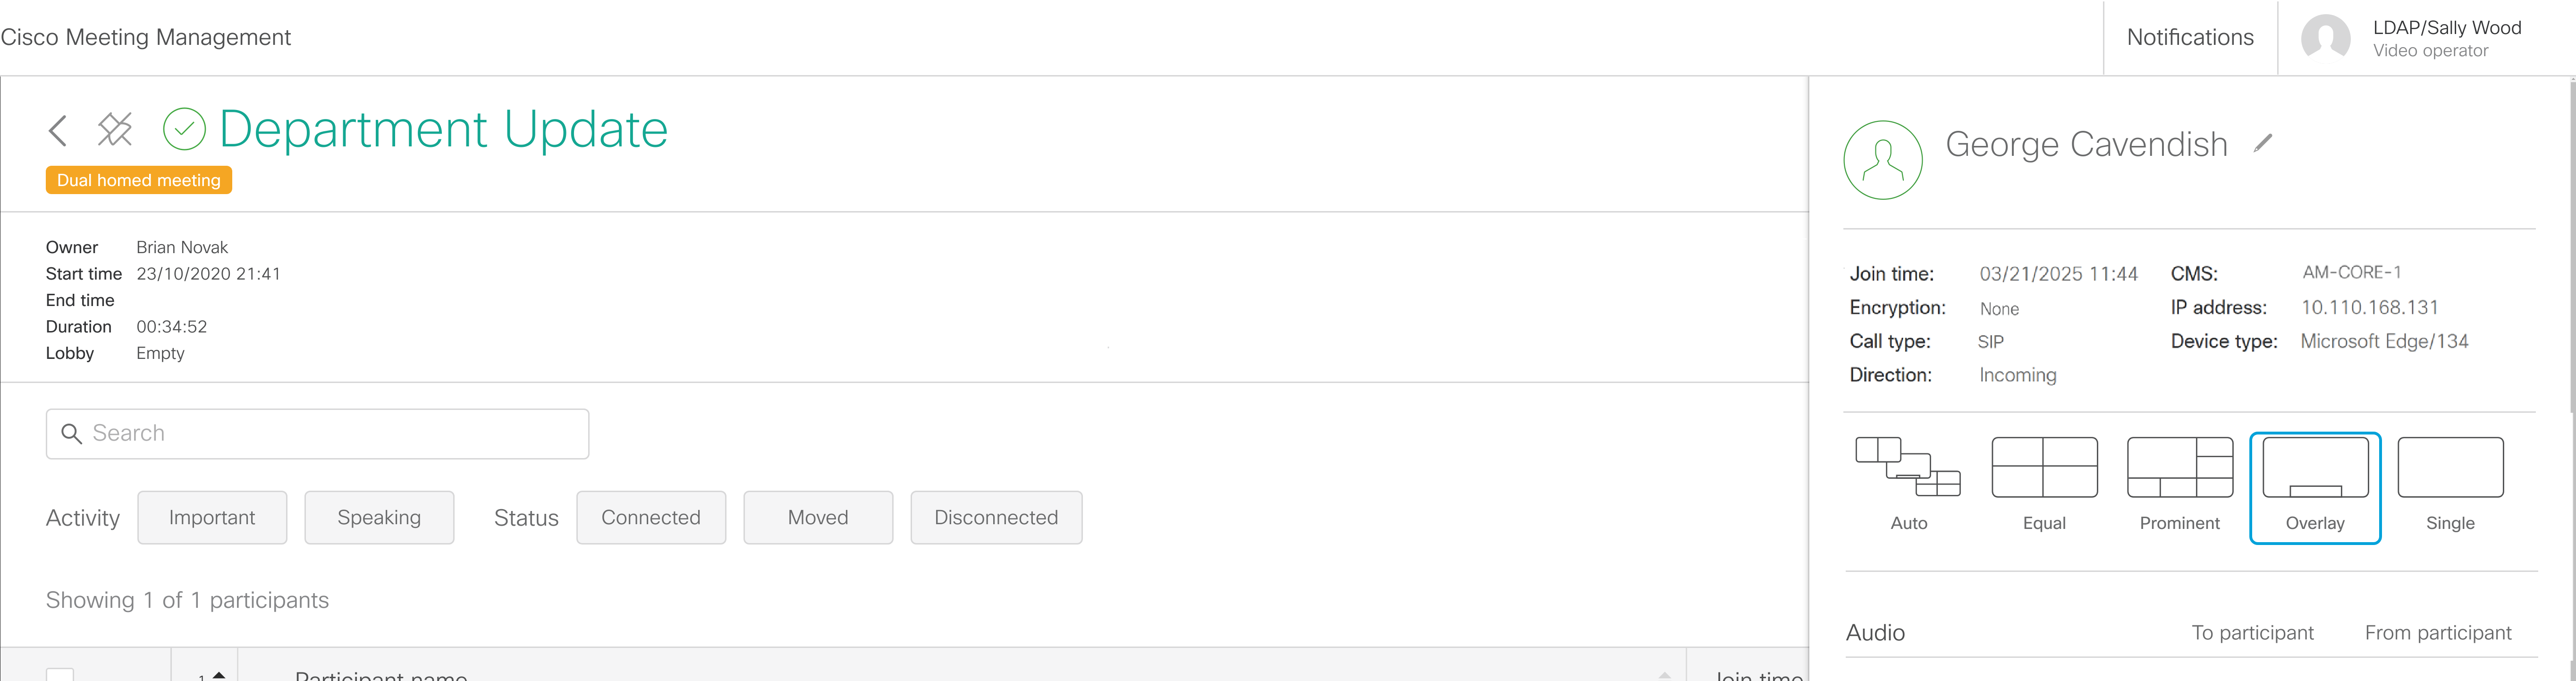The width and height of the screenshot is (2576, 681).
Task: Sort by the Participant name column header
Action: 381,675
